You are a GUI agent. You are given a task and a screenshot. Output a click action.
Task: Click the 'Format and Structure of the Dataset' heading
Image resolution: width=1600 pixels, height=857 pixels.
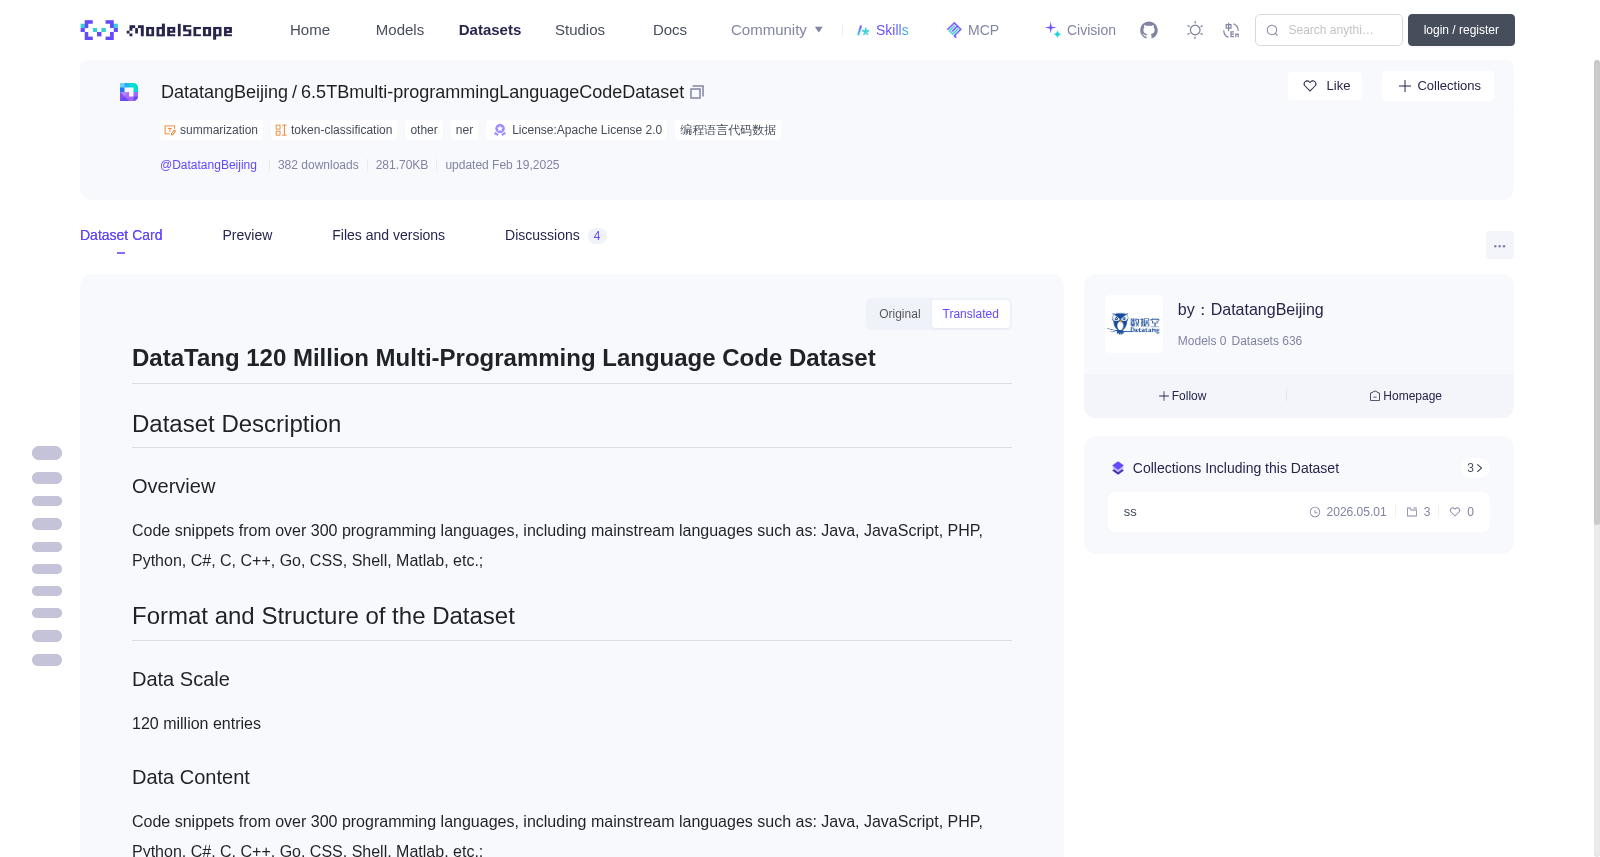[x=323, y=616]
